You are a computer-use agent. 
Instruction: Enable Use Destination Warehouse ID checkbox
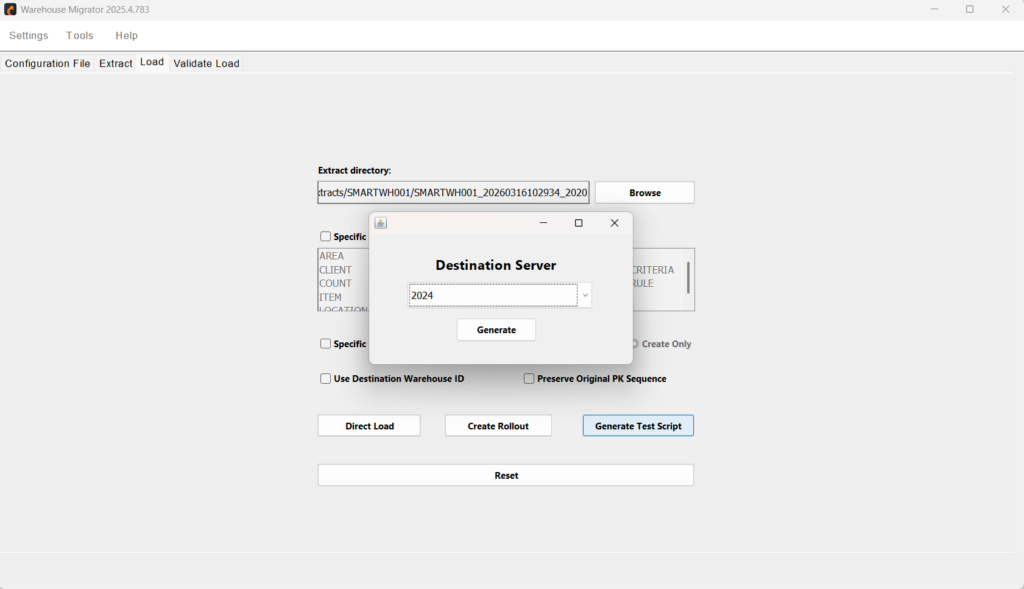pos(325,379)
